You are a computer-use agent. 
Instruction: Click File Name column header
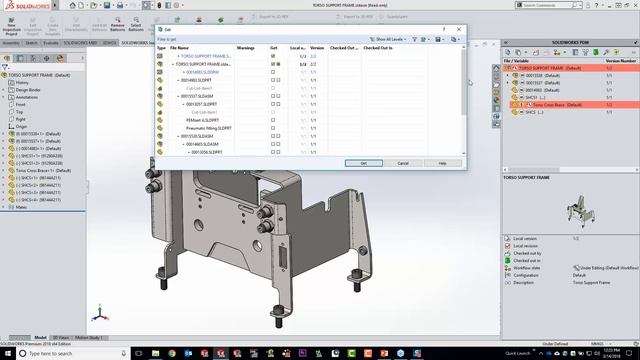[180, 48]
